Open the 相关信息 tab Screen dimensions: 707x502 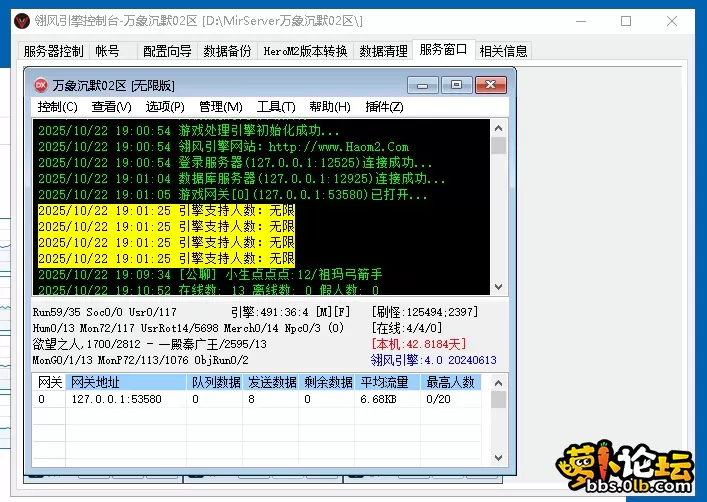click(504, 51)
